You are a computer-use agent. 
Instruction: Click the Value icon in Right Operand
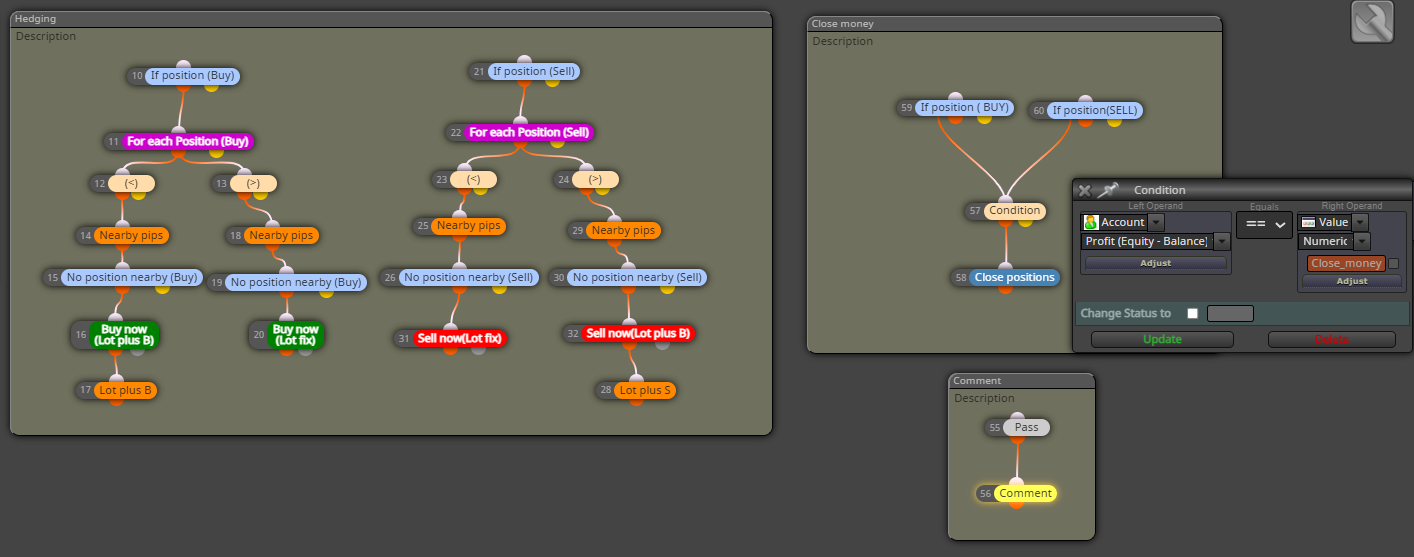point(1308,222)
